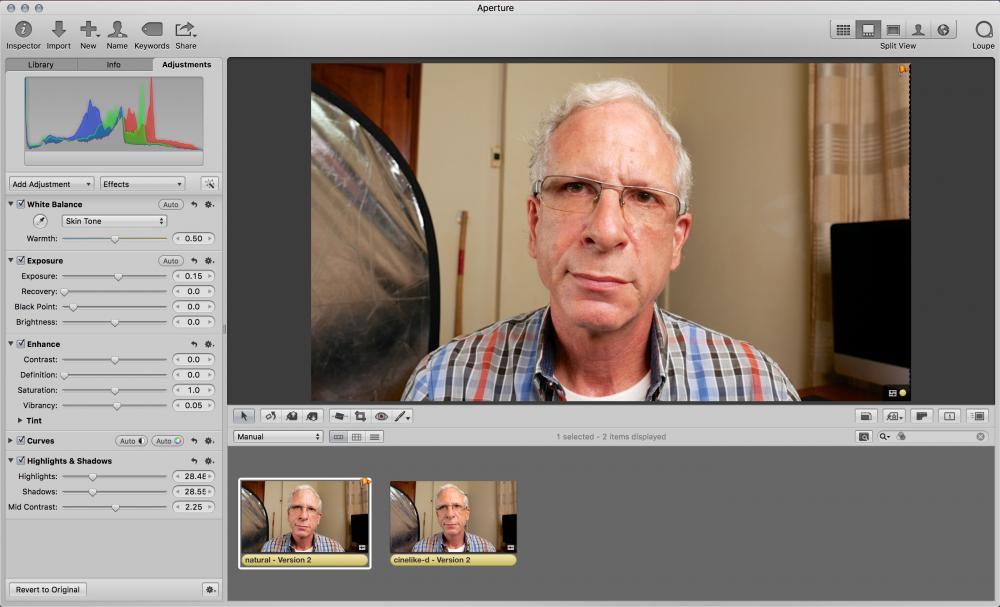Uncheck the Enhance adjustment

tap(21, 344)
